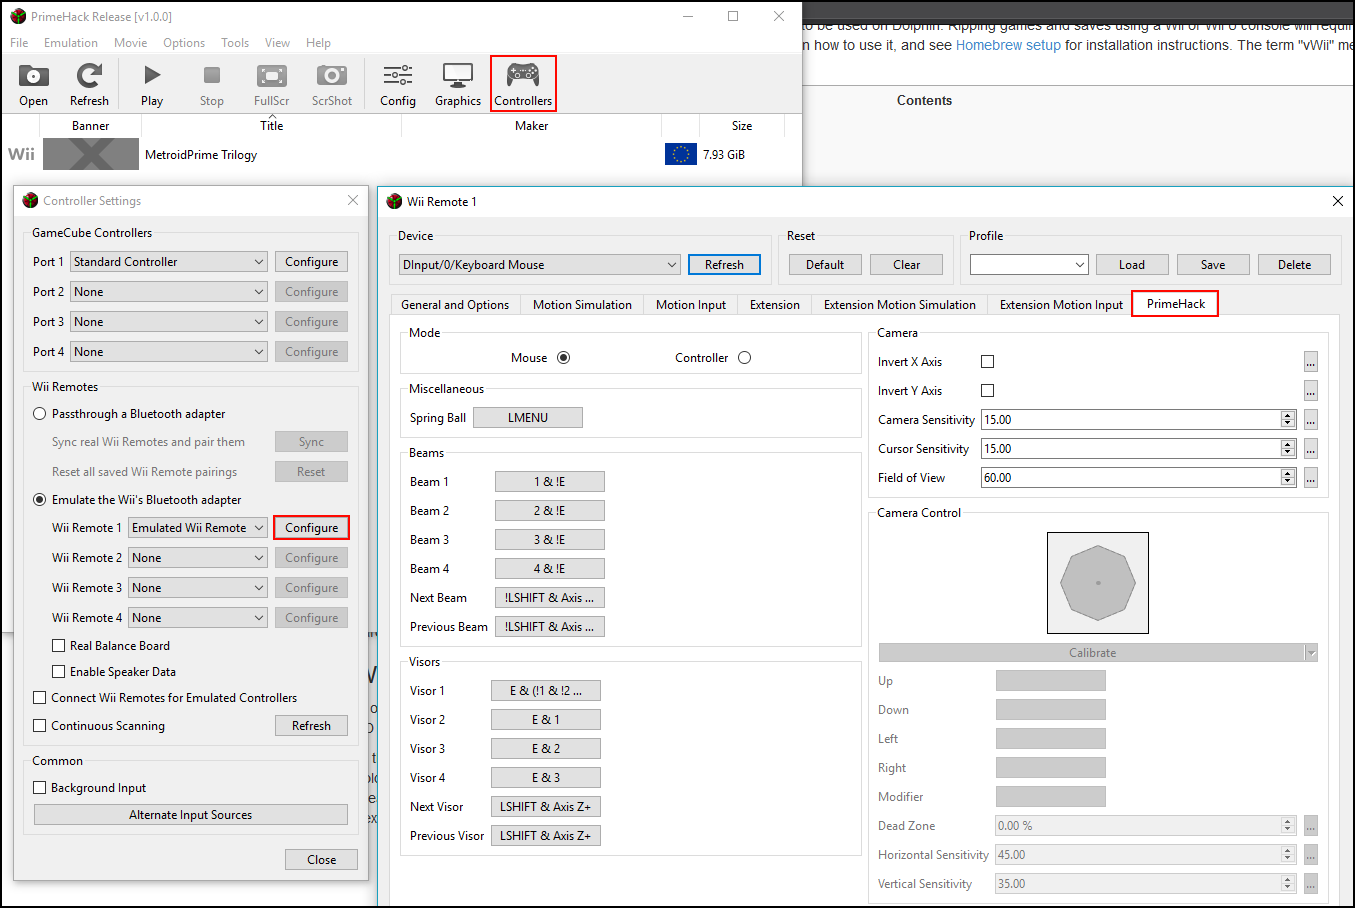This screenshot has width=1355, height=908.
Task: Click Configure for GameCube Port 1
Action: [311, 262]
